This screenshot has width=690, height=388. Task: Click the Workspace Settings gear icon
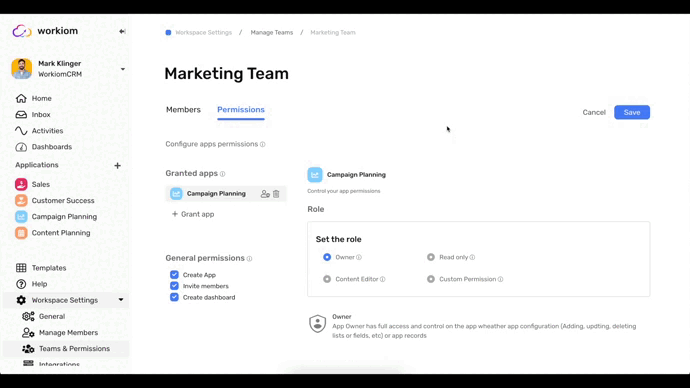21,300
